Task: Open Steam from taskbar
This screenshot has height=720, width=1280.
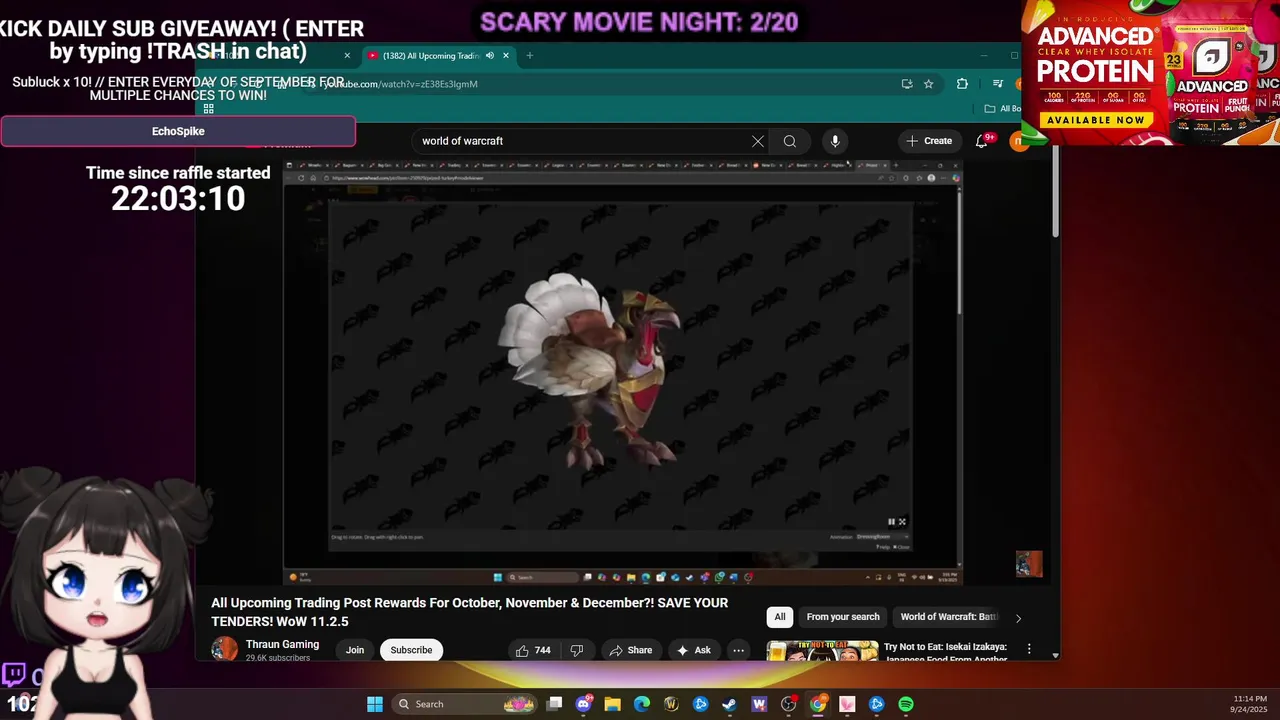Action: tap(729, 704)
